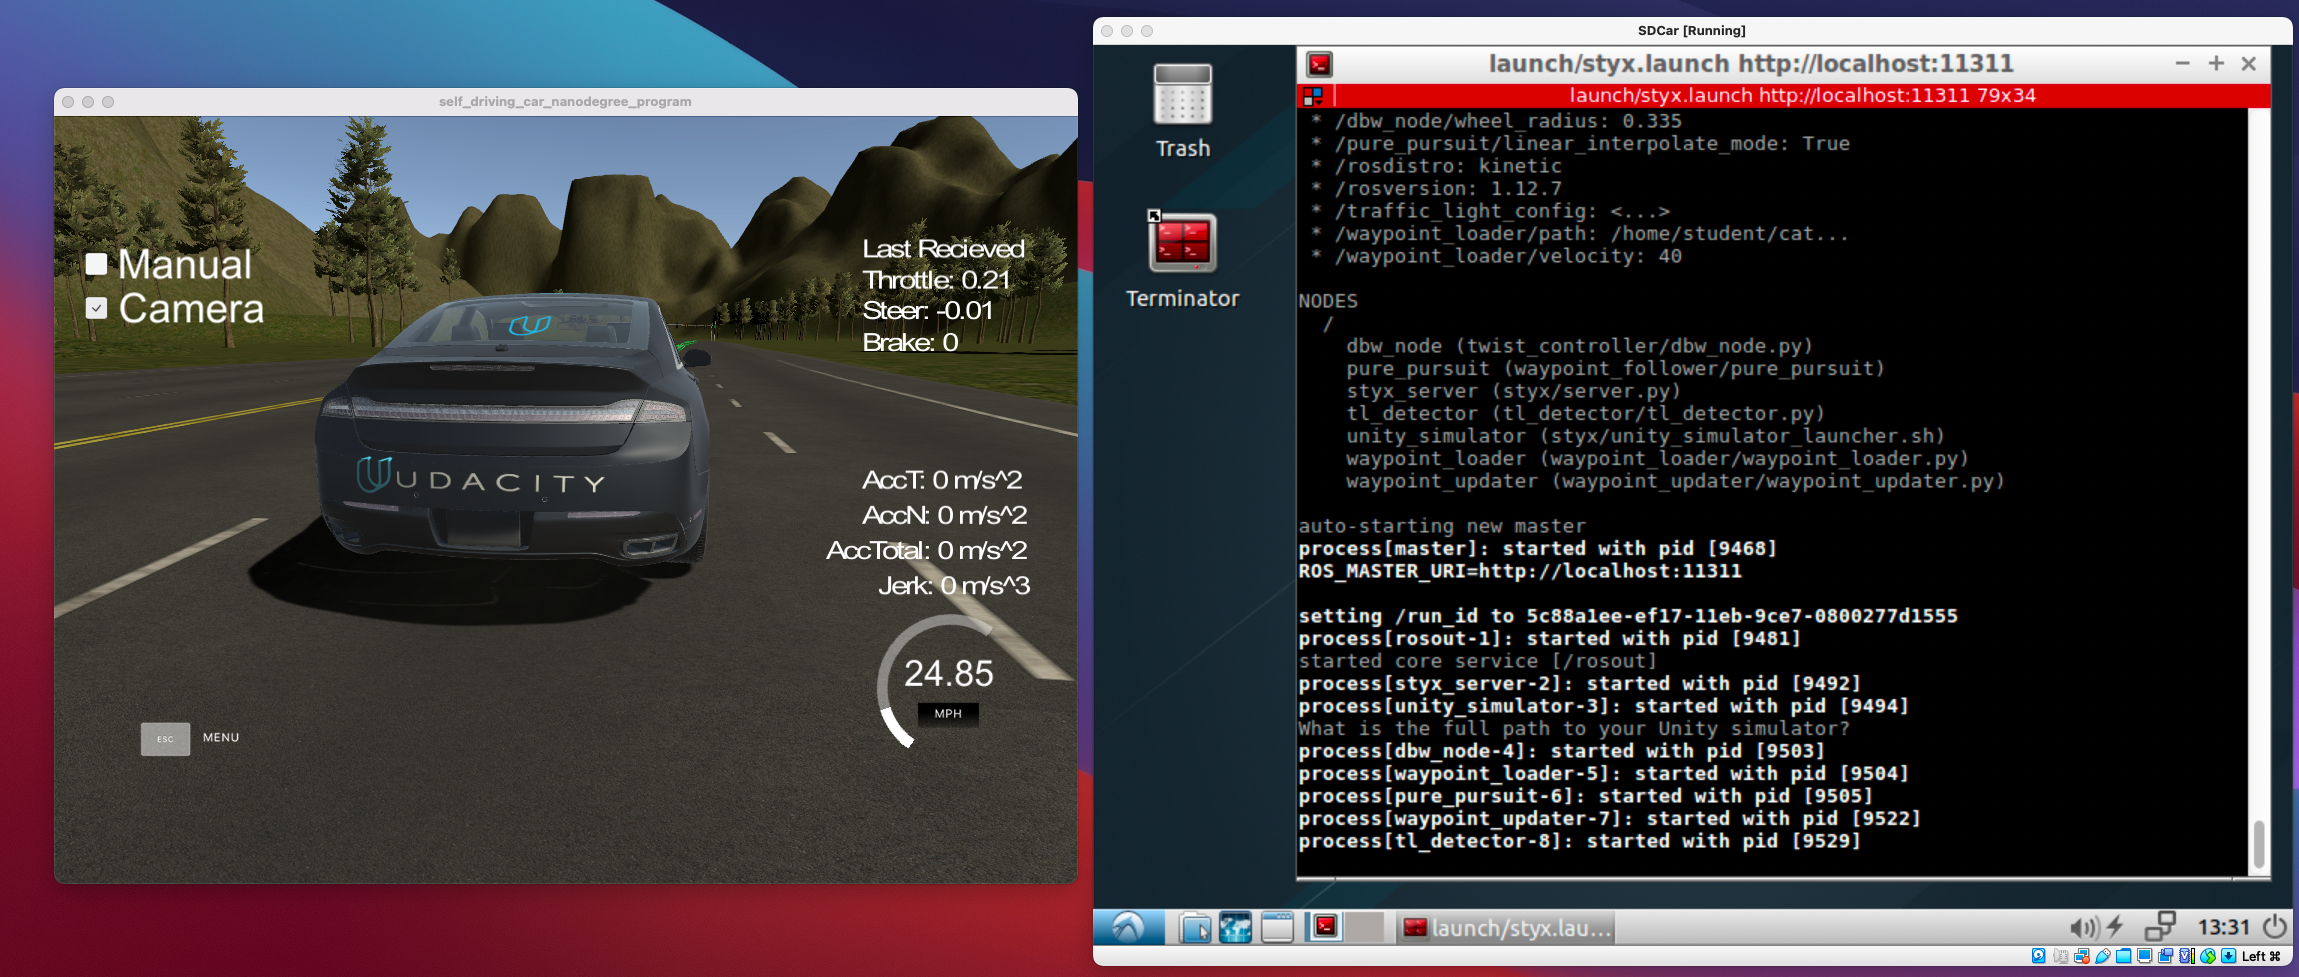Click the VirtualBox shared folders status icon
This screenshot has width=2299, height=977.
tap(2124, 956)
